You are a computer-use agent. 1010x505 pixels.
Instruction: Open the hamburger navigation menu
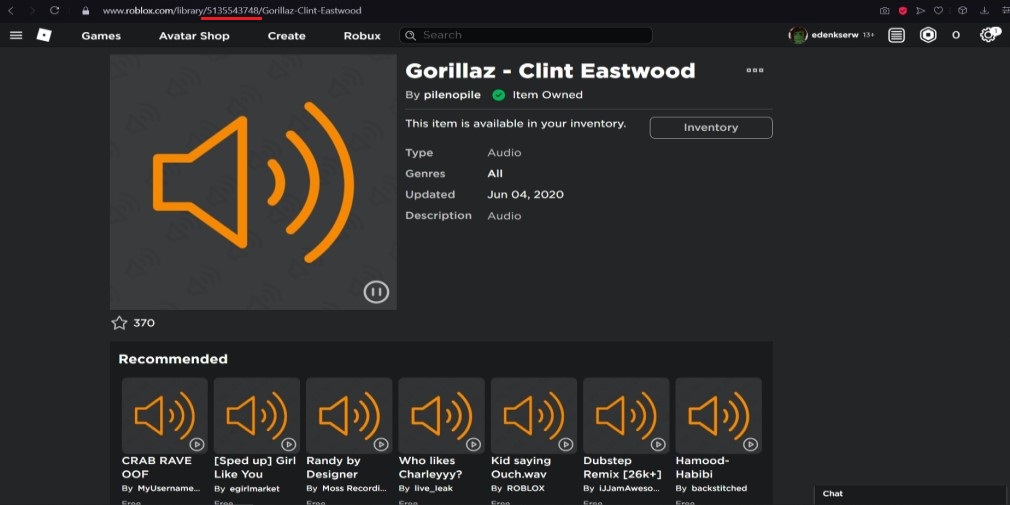pyautogui.click(x=15, y=35)
